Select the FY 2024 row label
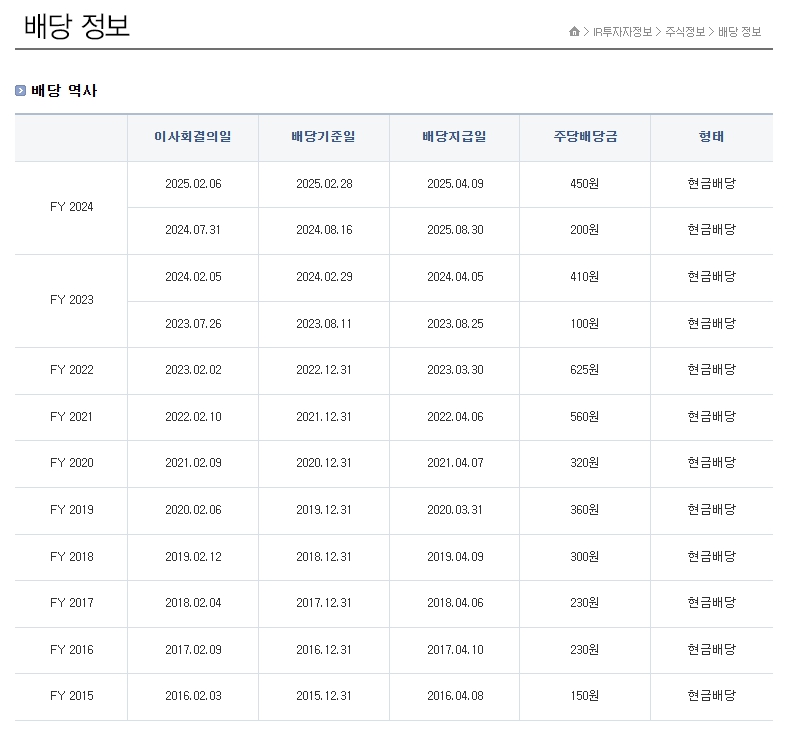788x735 pixels. tap(71, 207)
